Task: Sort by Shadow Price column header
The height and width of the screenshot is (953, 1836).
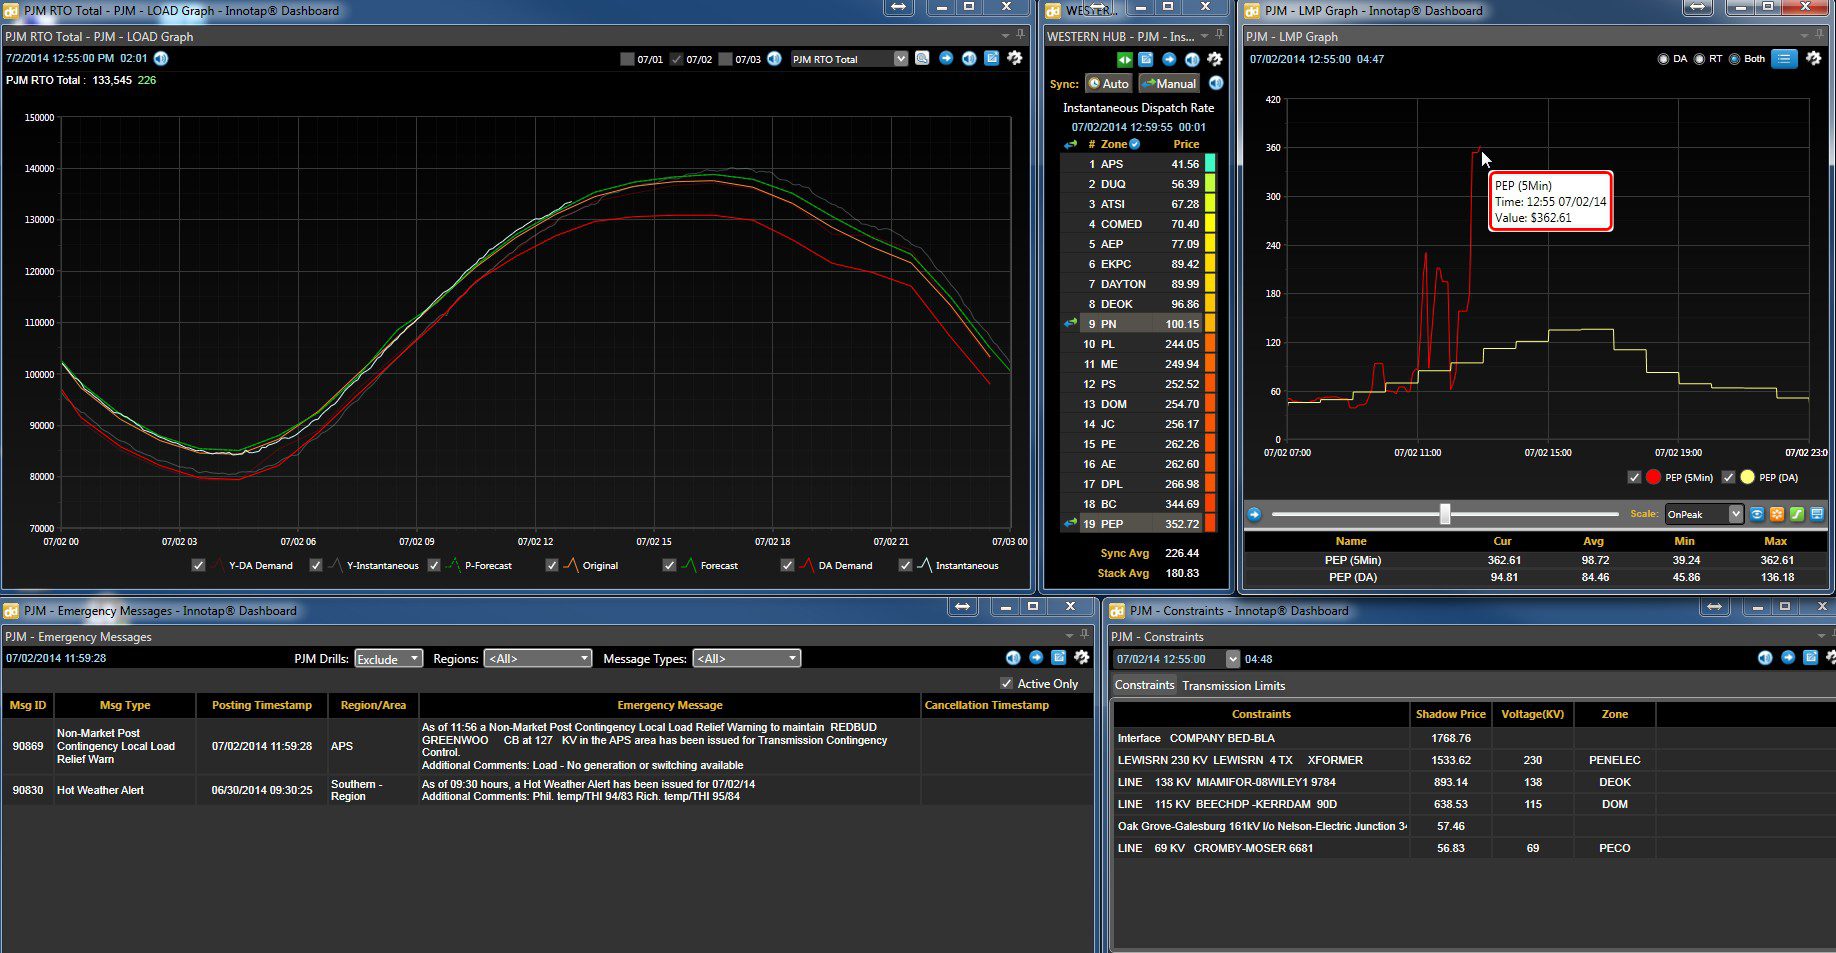Action: (1450, 714)
